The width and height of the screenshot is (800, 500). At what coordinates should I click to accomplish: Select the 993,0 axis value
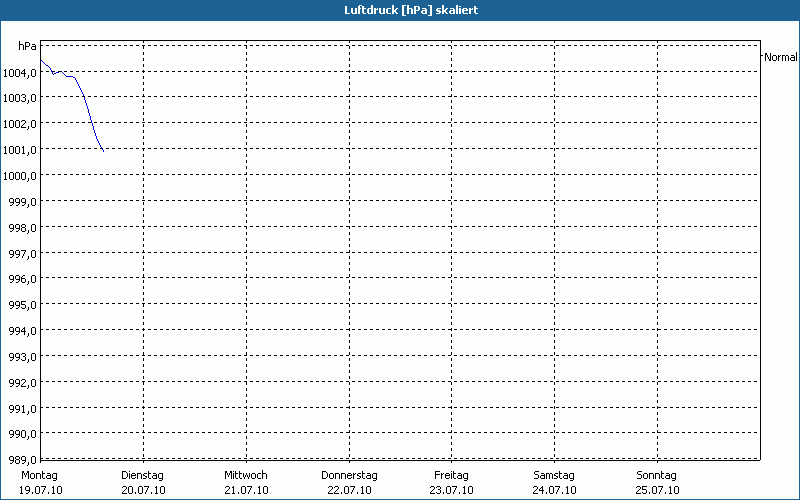point(23,357)
